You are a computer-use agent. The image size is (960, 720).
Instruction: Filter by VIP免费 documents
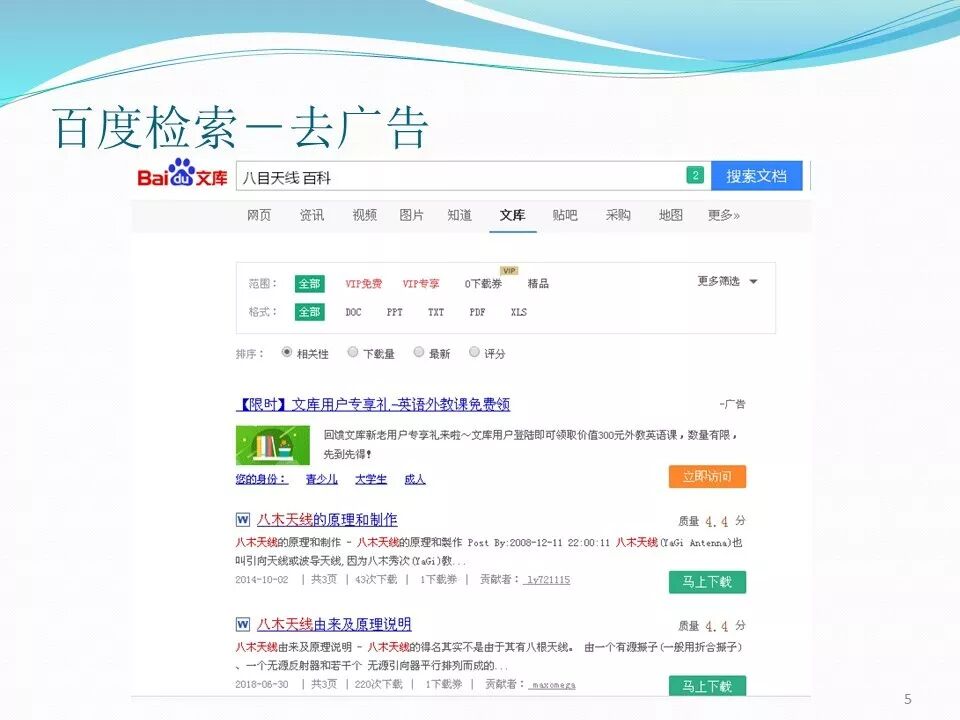[363, 283]
